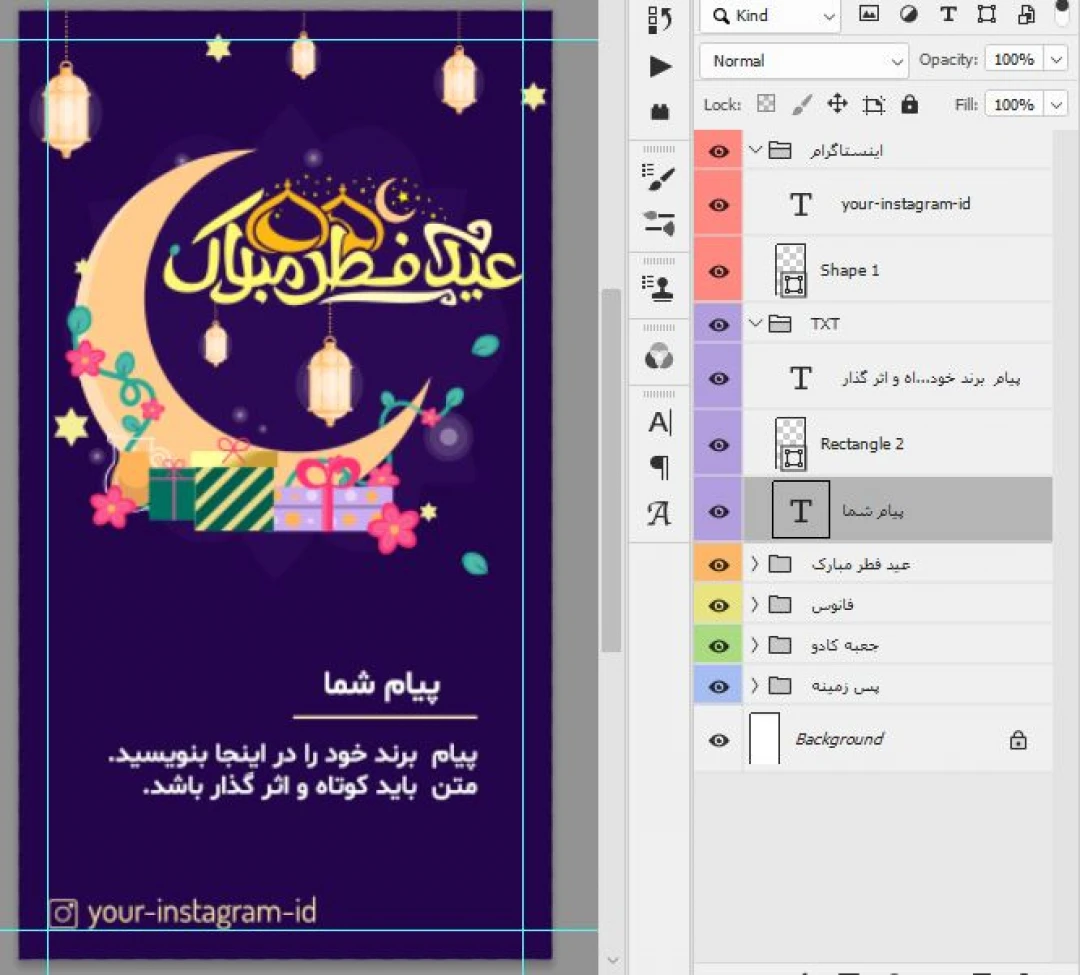Toggle visibility of the Background layer
1080x975 pixels.
[x=718, y=740]
